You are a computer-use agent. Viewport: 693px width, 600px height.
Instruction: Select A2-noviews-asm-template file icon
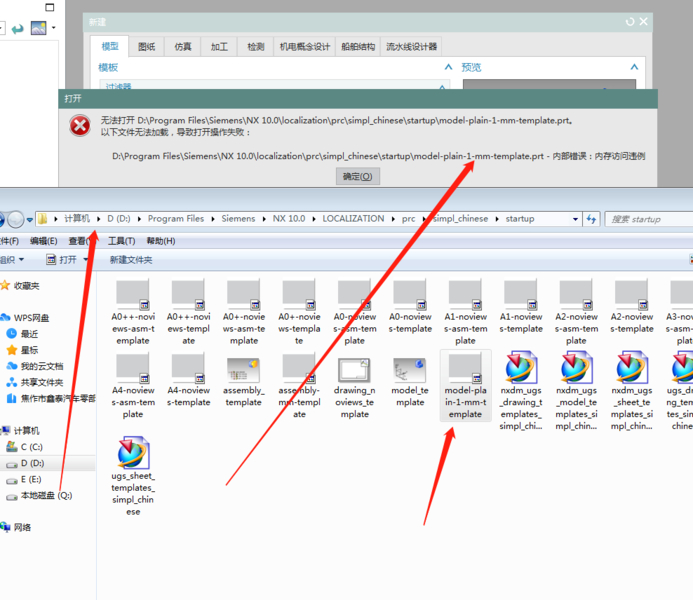tap(576, 295)
